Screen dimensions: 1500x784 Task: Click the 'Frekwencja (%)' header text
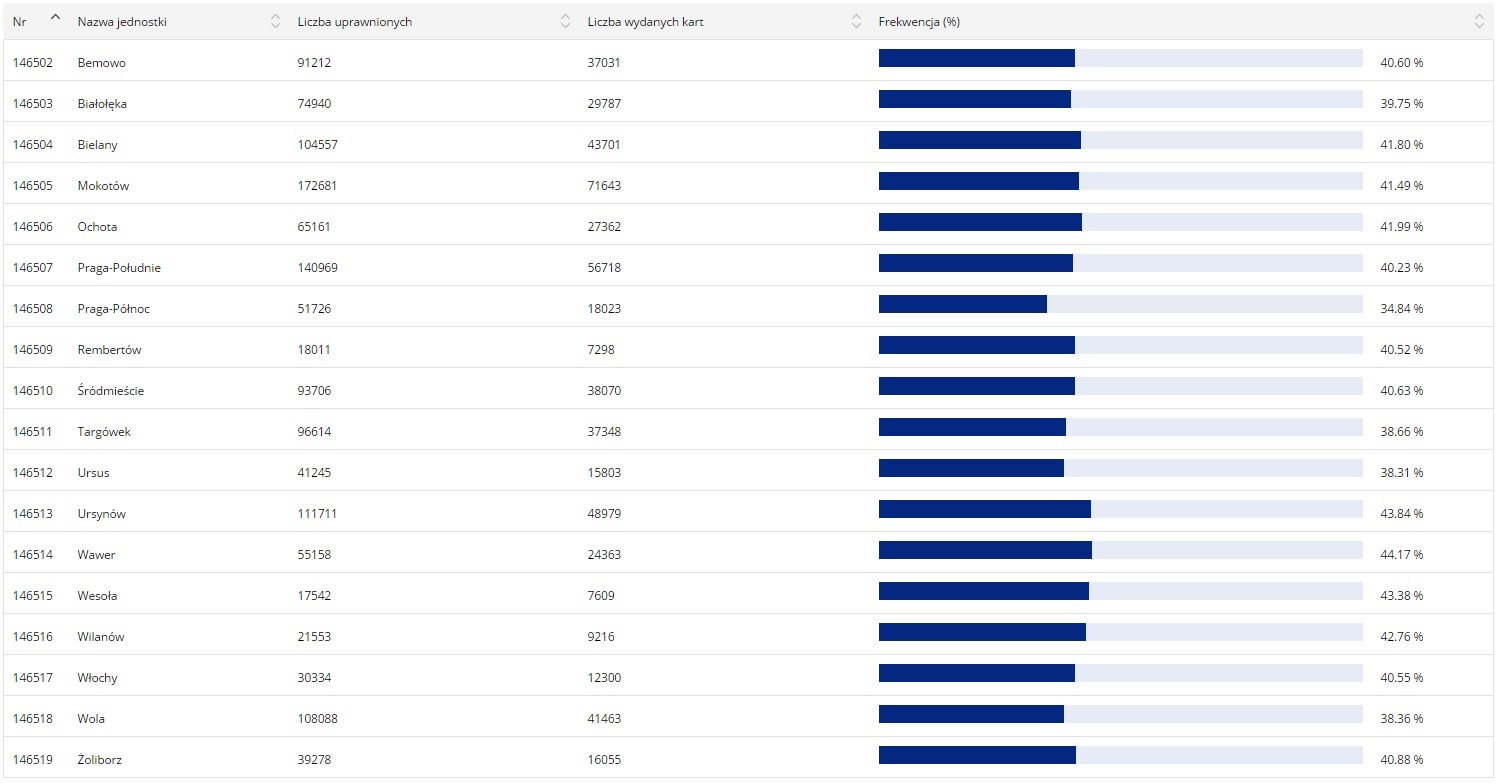(x=919, y=22)
